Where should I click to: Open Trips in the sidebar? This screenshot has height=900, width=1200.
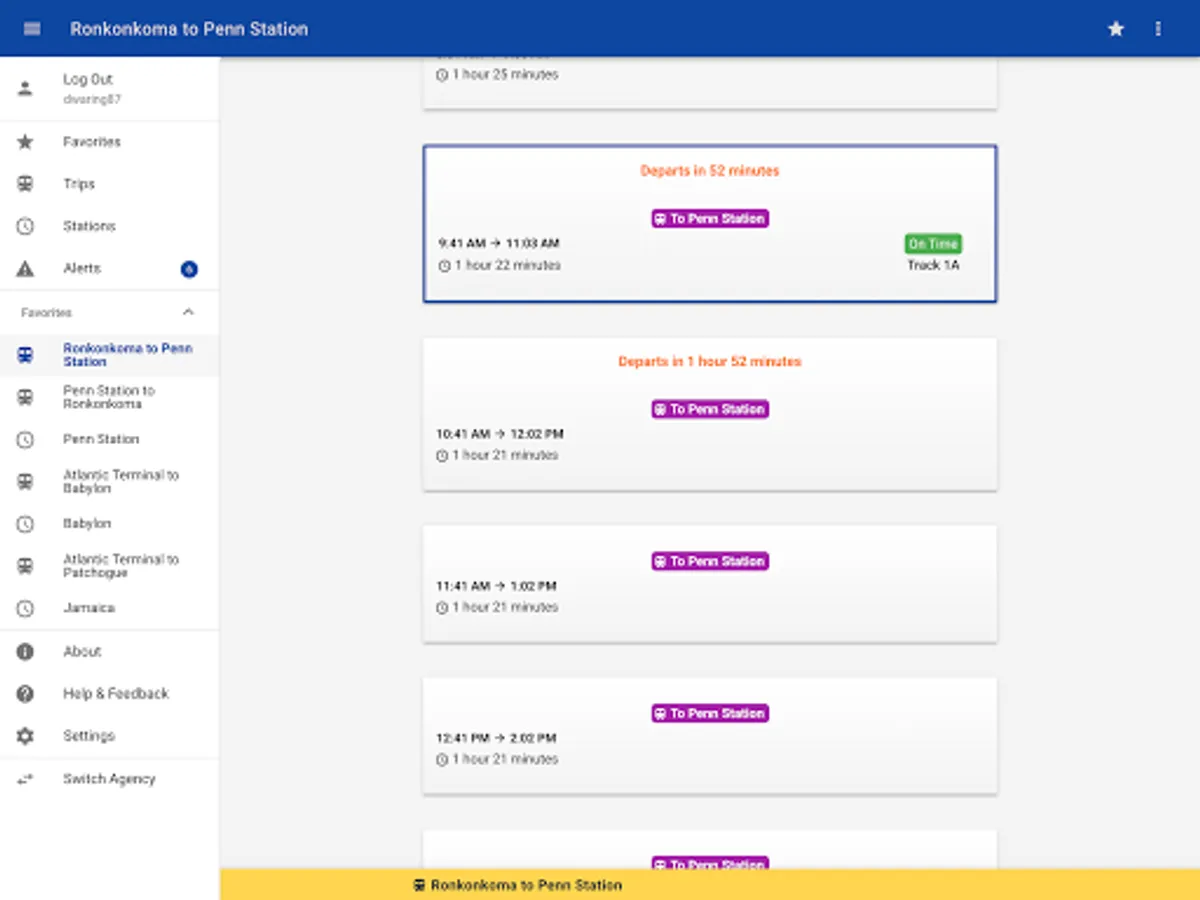click(109, 184)
